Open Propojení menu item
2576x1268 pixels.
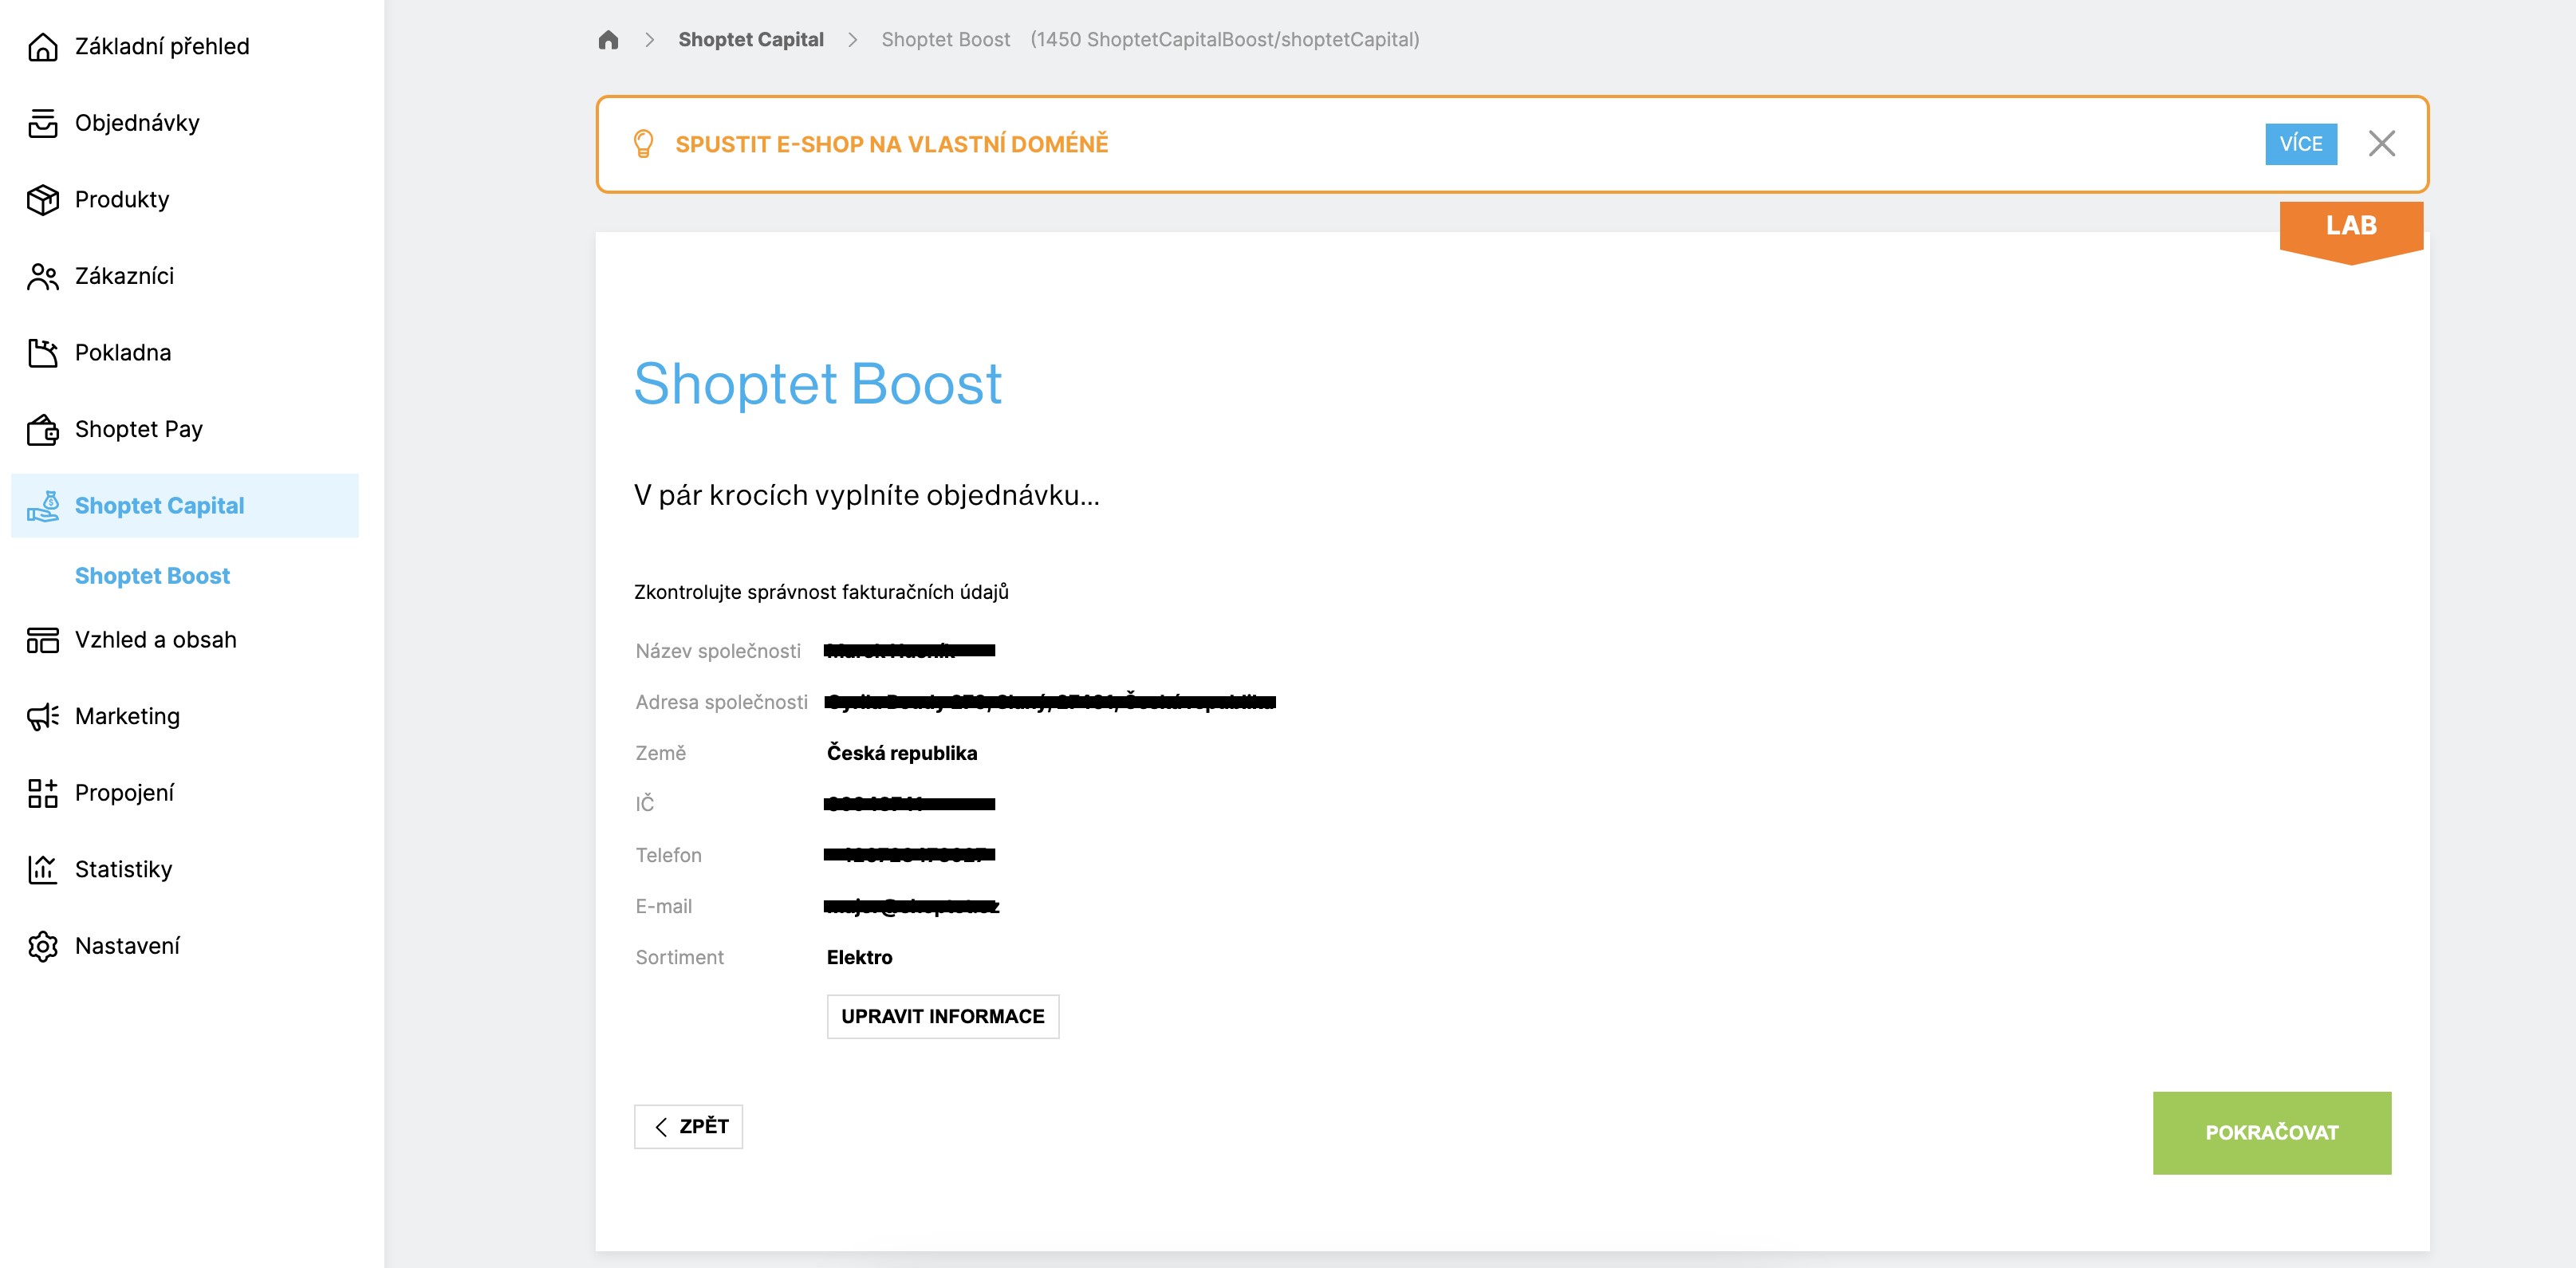click(185, 793)
